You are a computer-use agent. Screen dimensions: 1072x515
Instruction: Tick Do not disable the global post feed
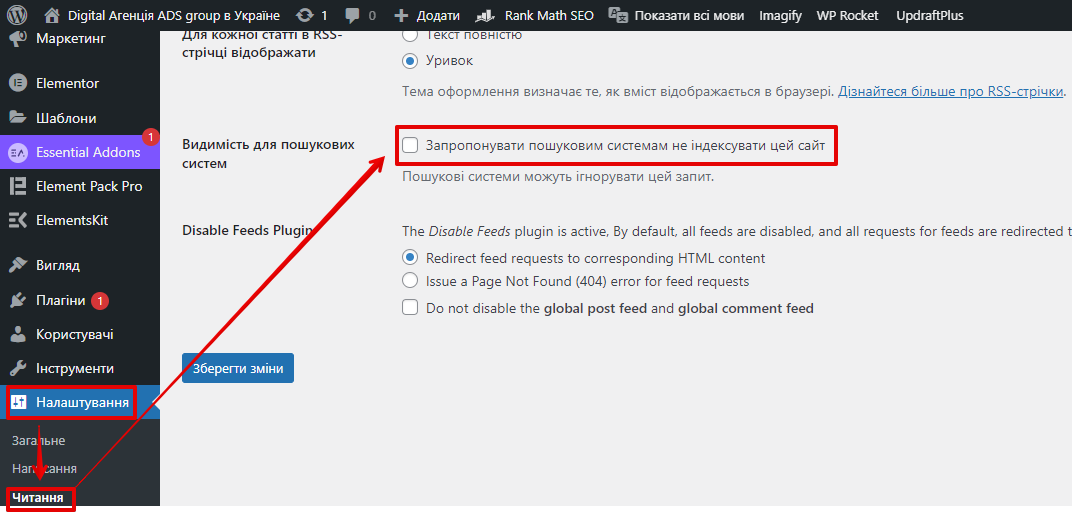(x=410, y=308)
